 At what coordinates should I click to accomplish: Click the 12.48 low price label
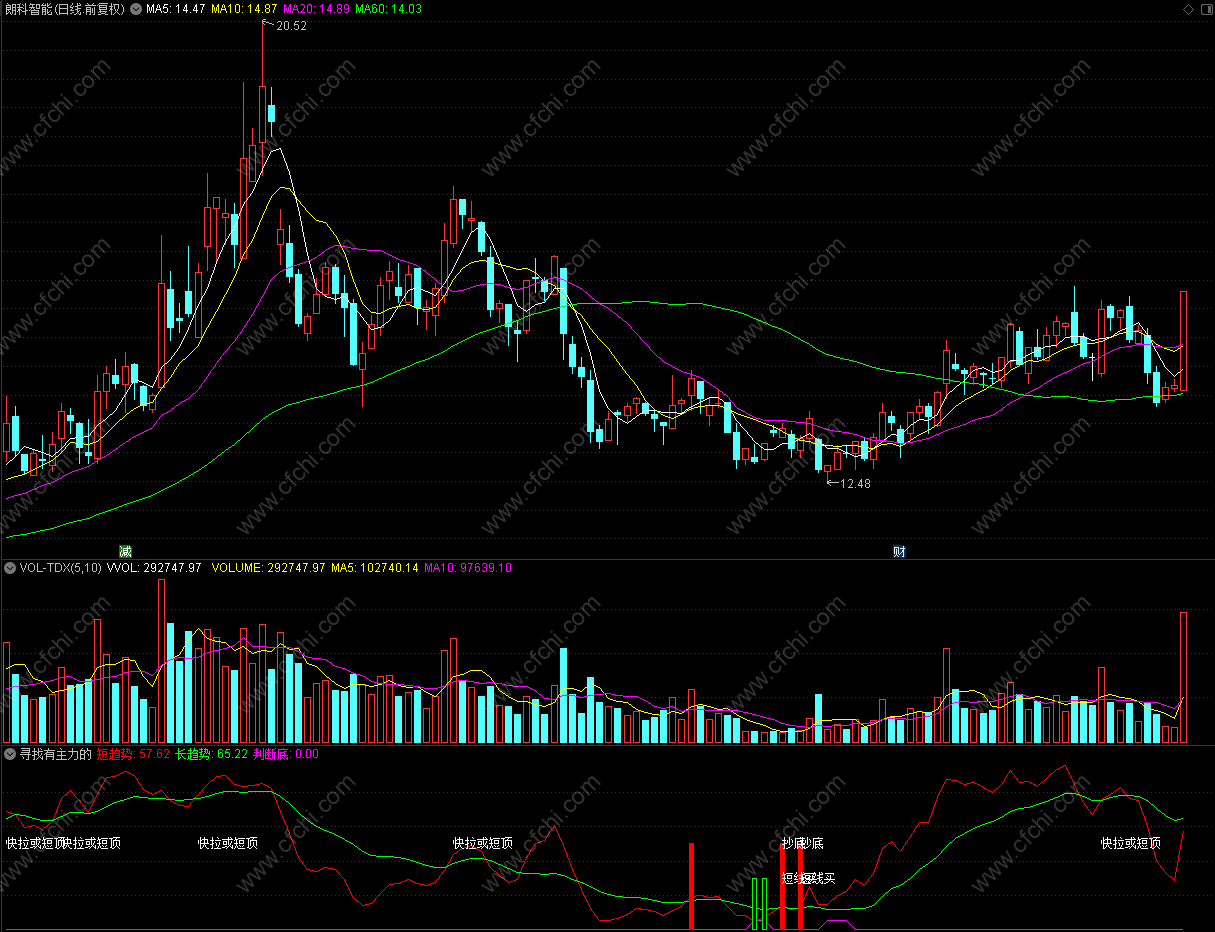point(855,484)
